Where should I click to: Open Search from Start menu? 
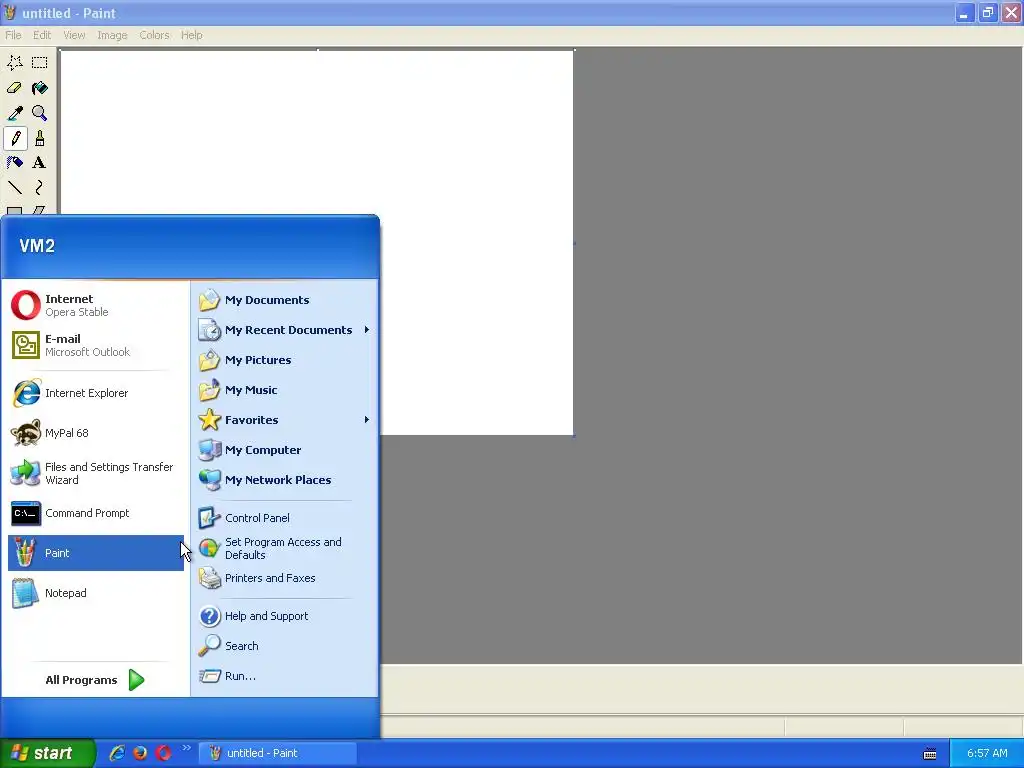tap(285, 646)
